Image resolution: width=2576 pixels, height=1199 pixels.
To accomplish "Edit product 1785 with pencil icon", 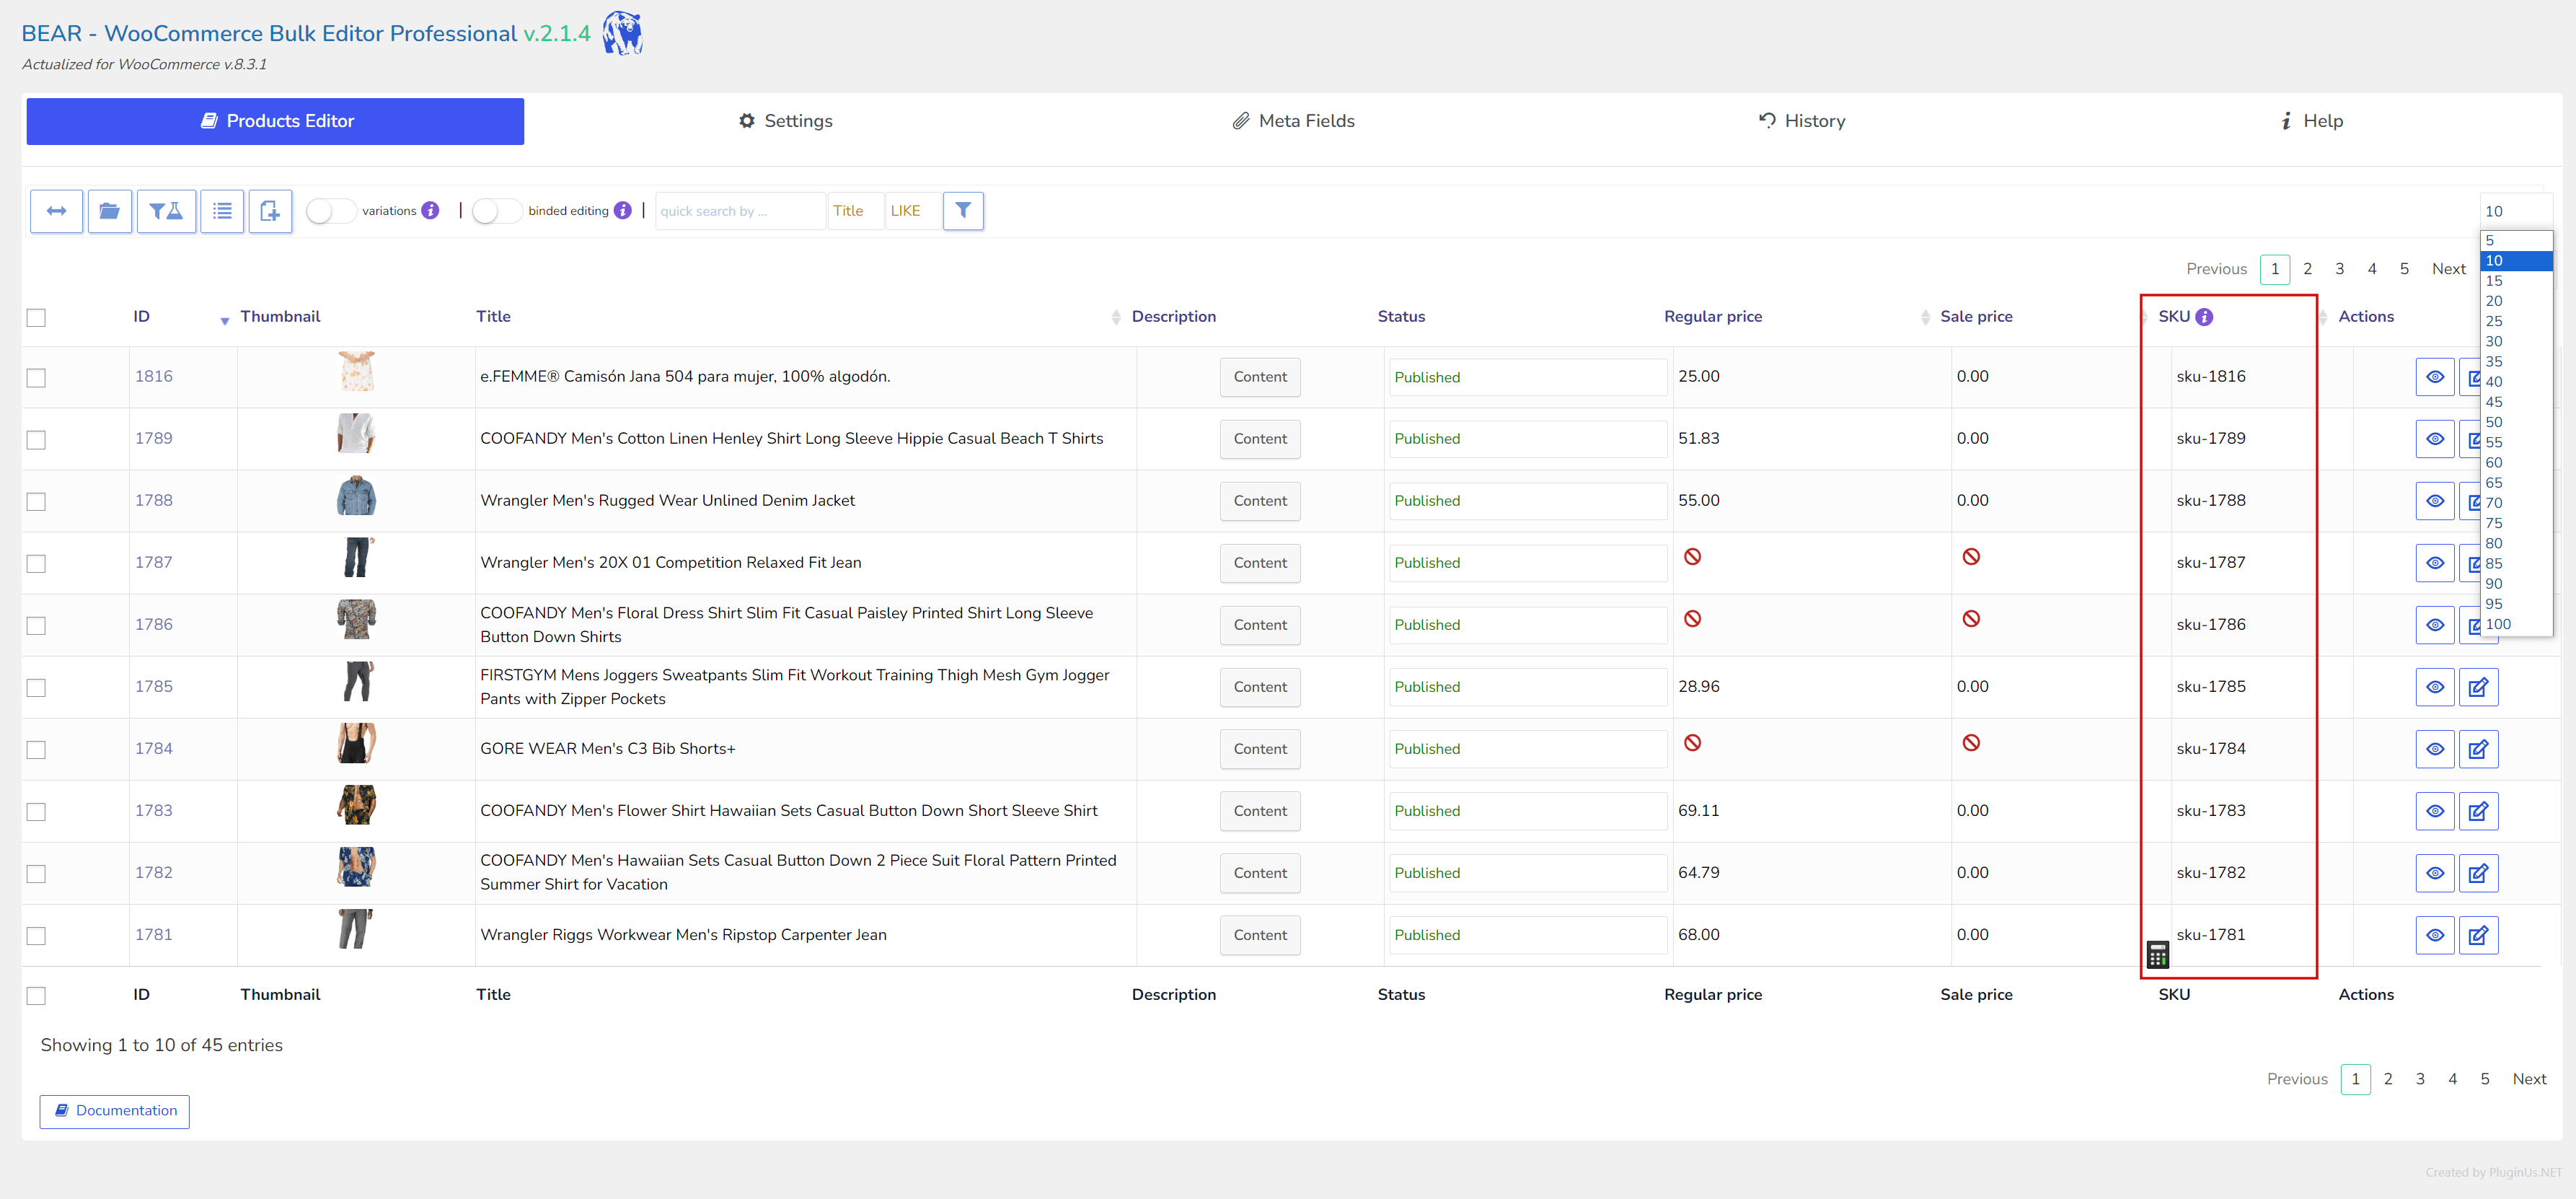I will (2478, 687).
